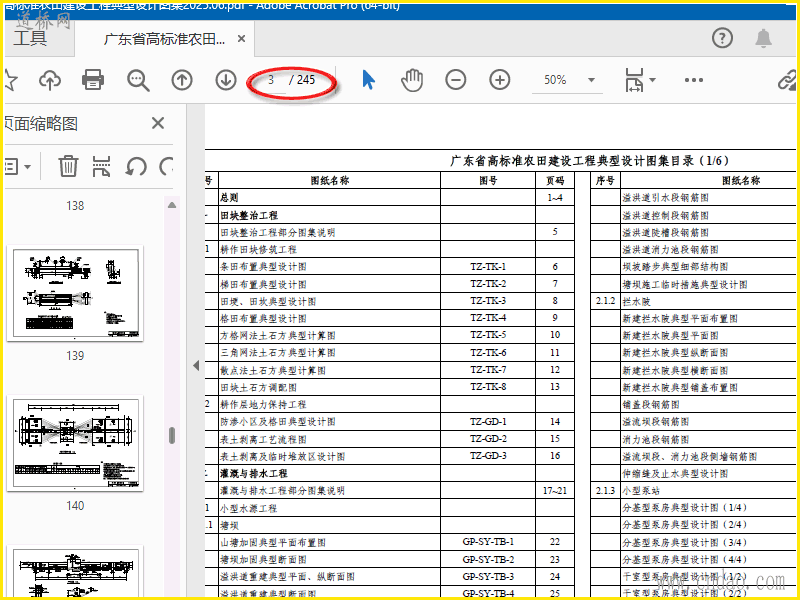
Task: Click the share link icon
Action: pyautogui.click(x=787, y=80)
